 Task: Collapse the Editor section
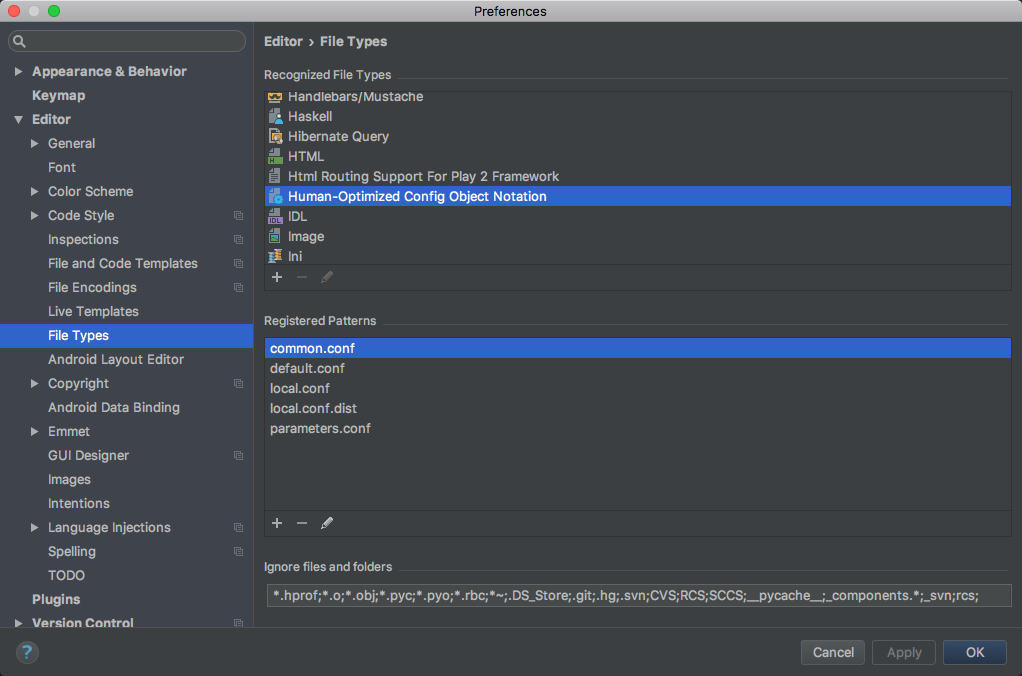coord(18,119)
